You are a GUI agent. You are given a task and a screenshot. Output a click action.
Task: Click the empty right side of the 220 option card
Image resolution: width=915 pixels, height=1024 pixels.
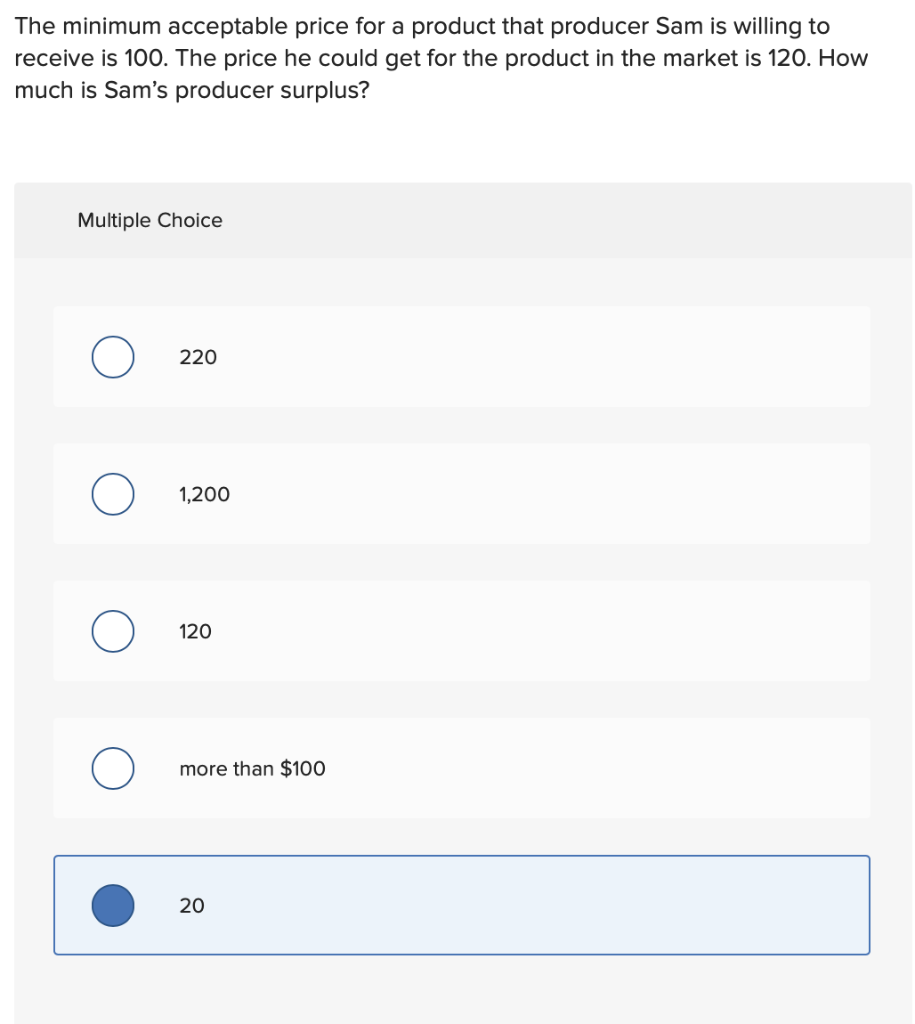(588, 357)
